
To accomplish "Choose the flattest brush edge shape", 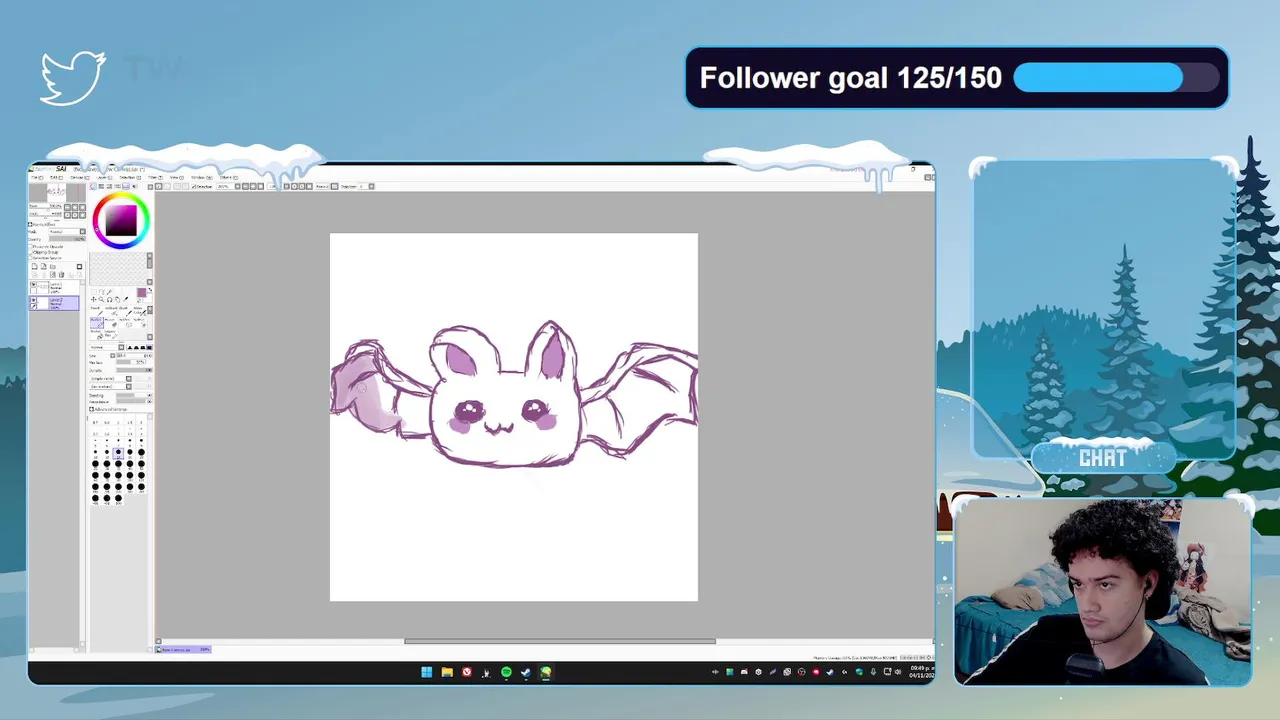I will tap(149, 347).
